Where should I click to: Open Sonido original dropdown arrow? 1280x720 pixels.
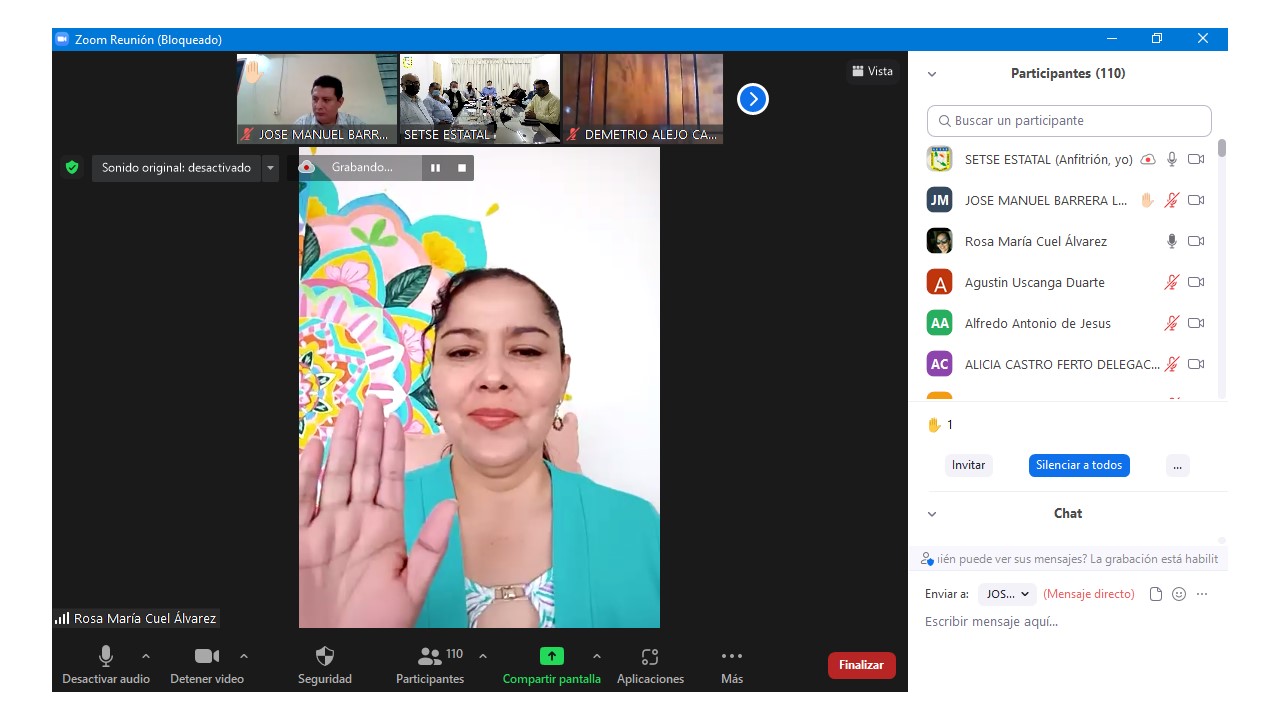(x=270, y=168)
